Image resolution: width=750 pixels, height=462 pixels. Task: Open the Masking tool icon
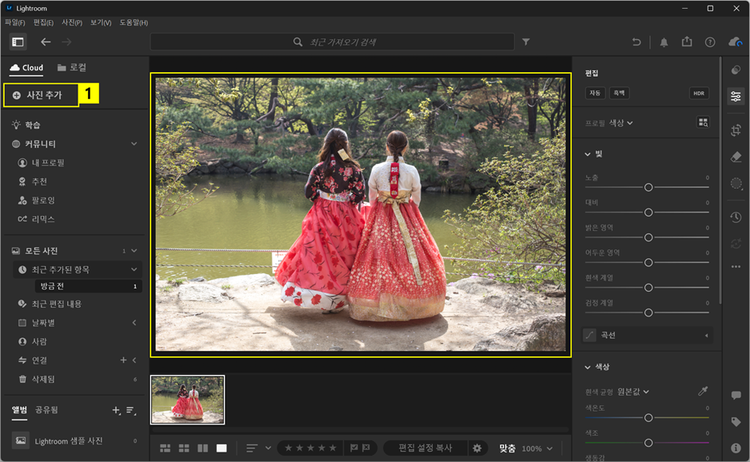tap(736, 184)
